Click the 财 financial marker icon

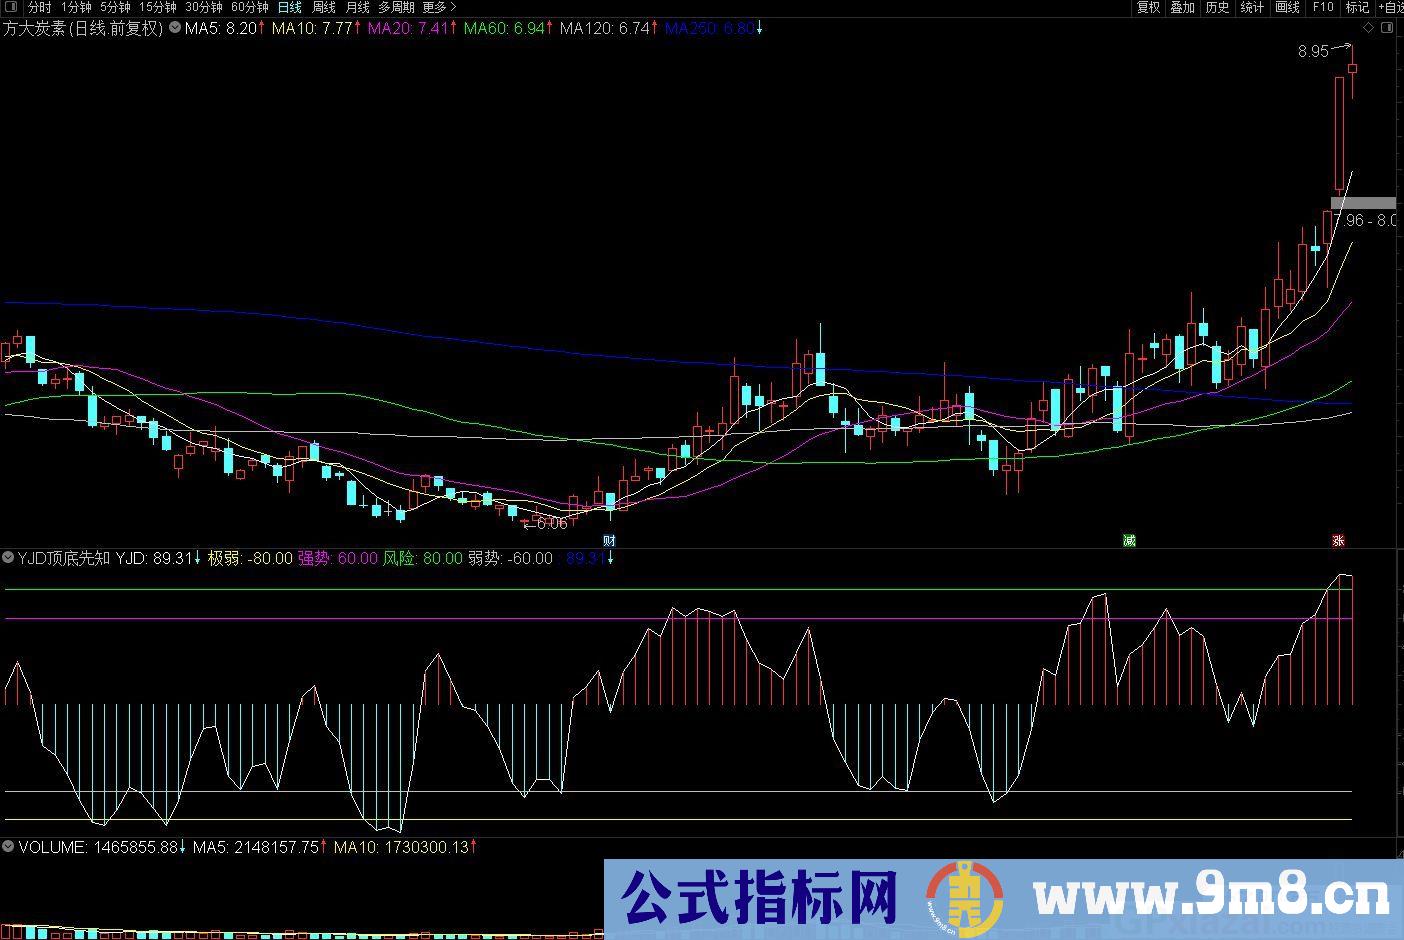609,541
